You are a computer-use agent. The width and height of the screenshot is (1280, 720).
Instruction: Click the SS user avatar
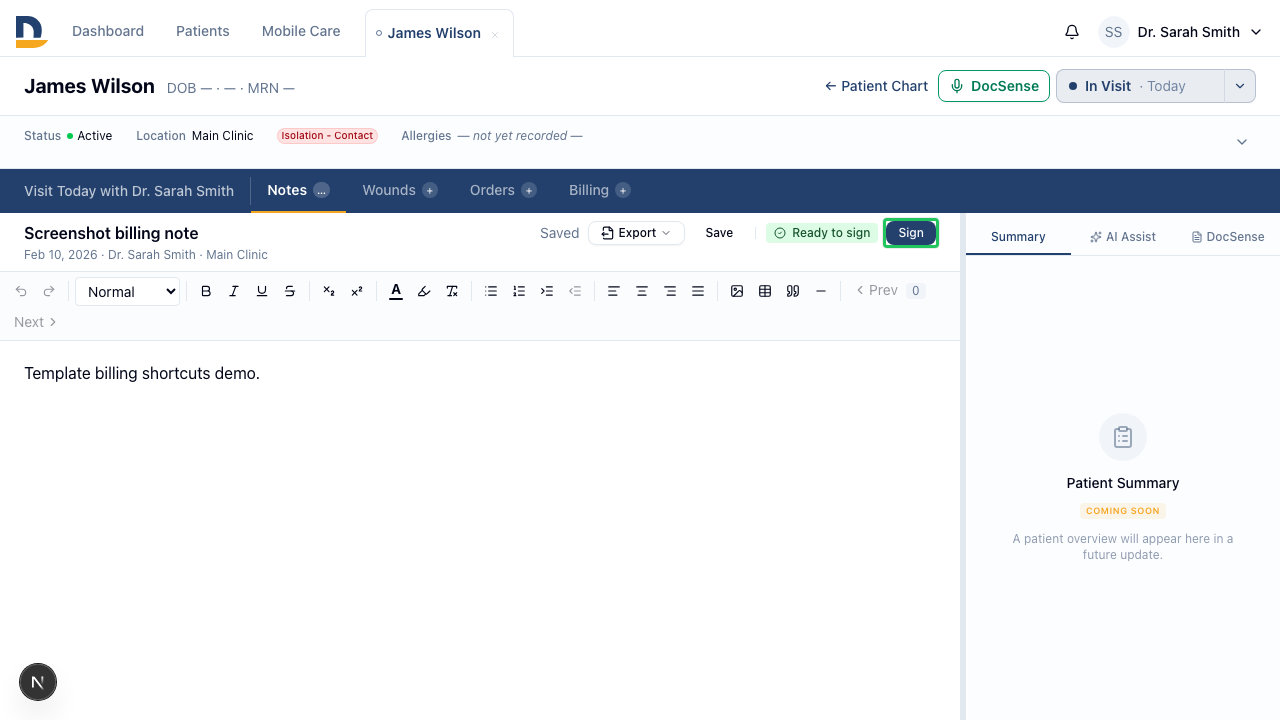[1114, 32]
